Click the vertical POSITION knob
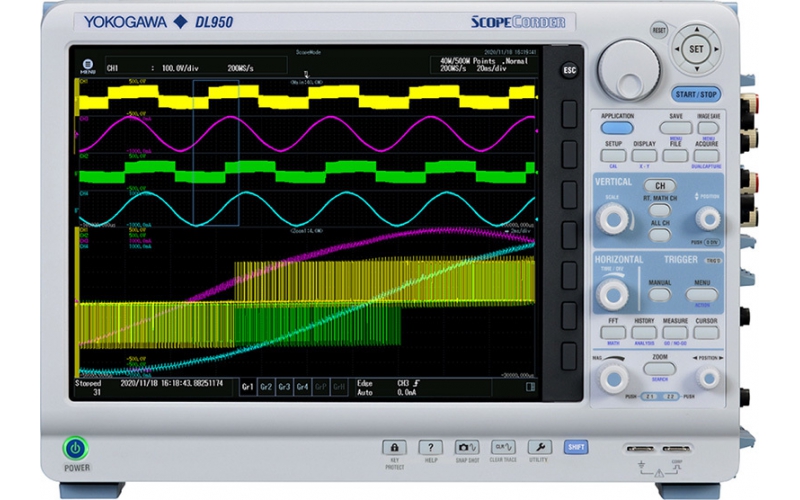Viewport: 800px width, 500px height. point(708,219)
